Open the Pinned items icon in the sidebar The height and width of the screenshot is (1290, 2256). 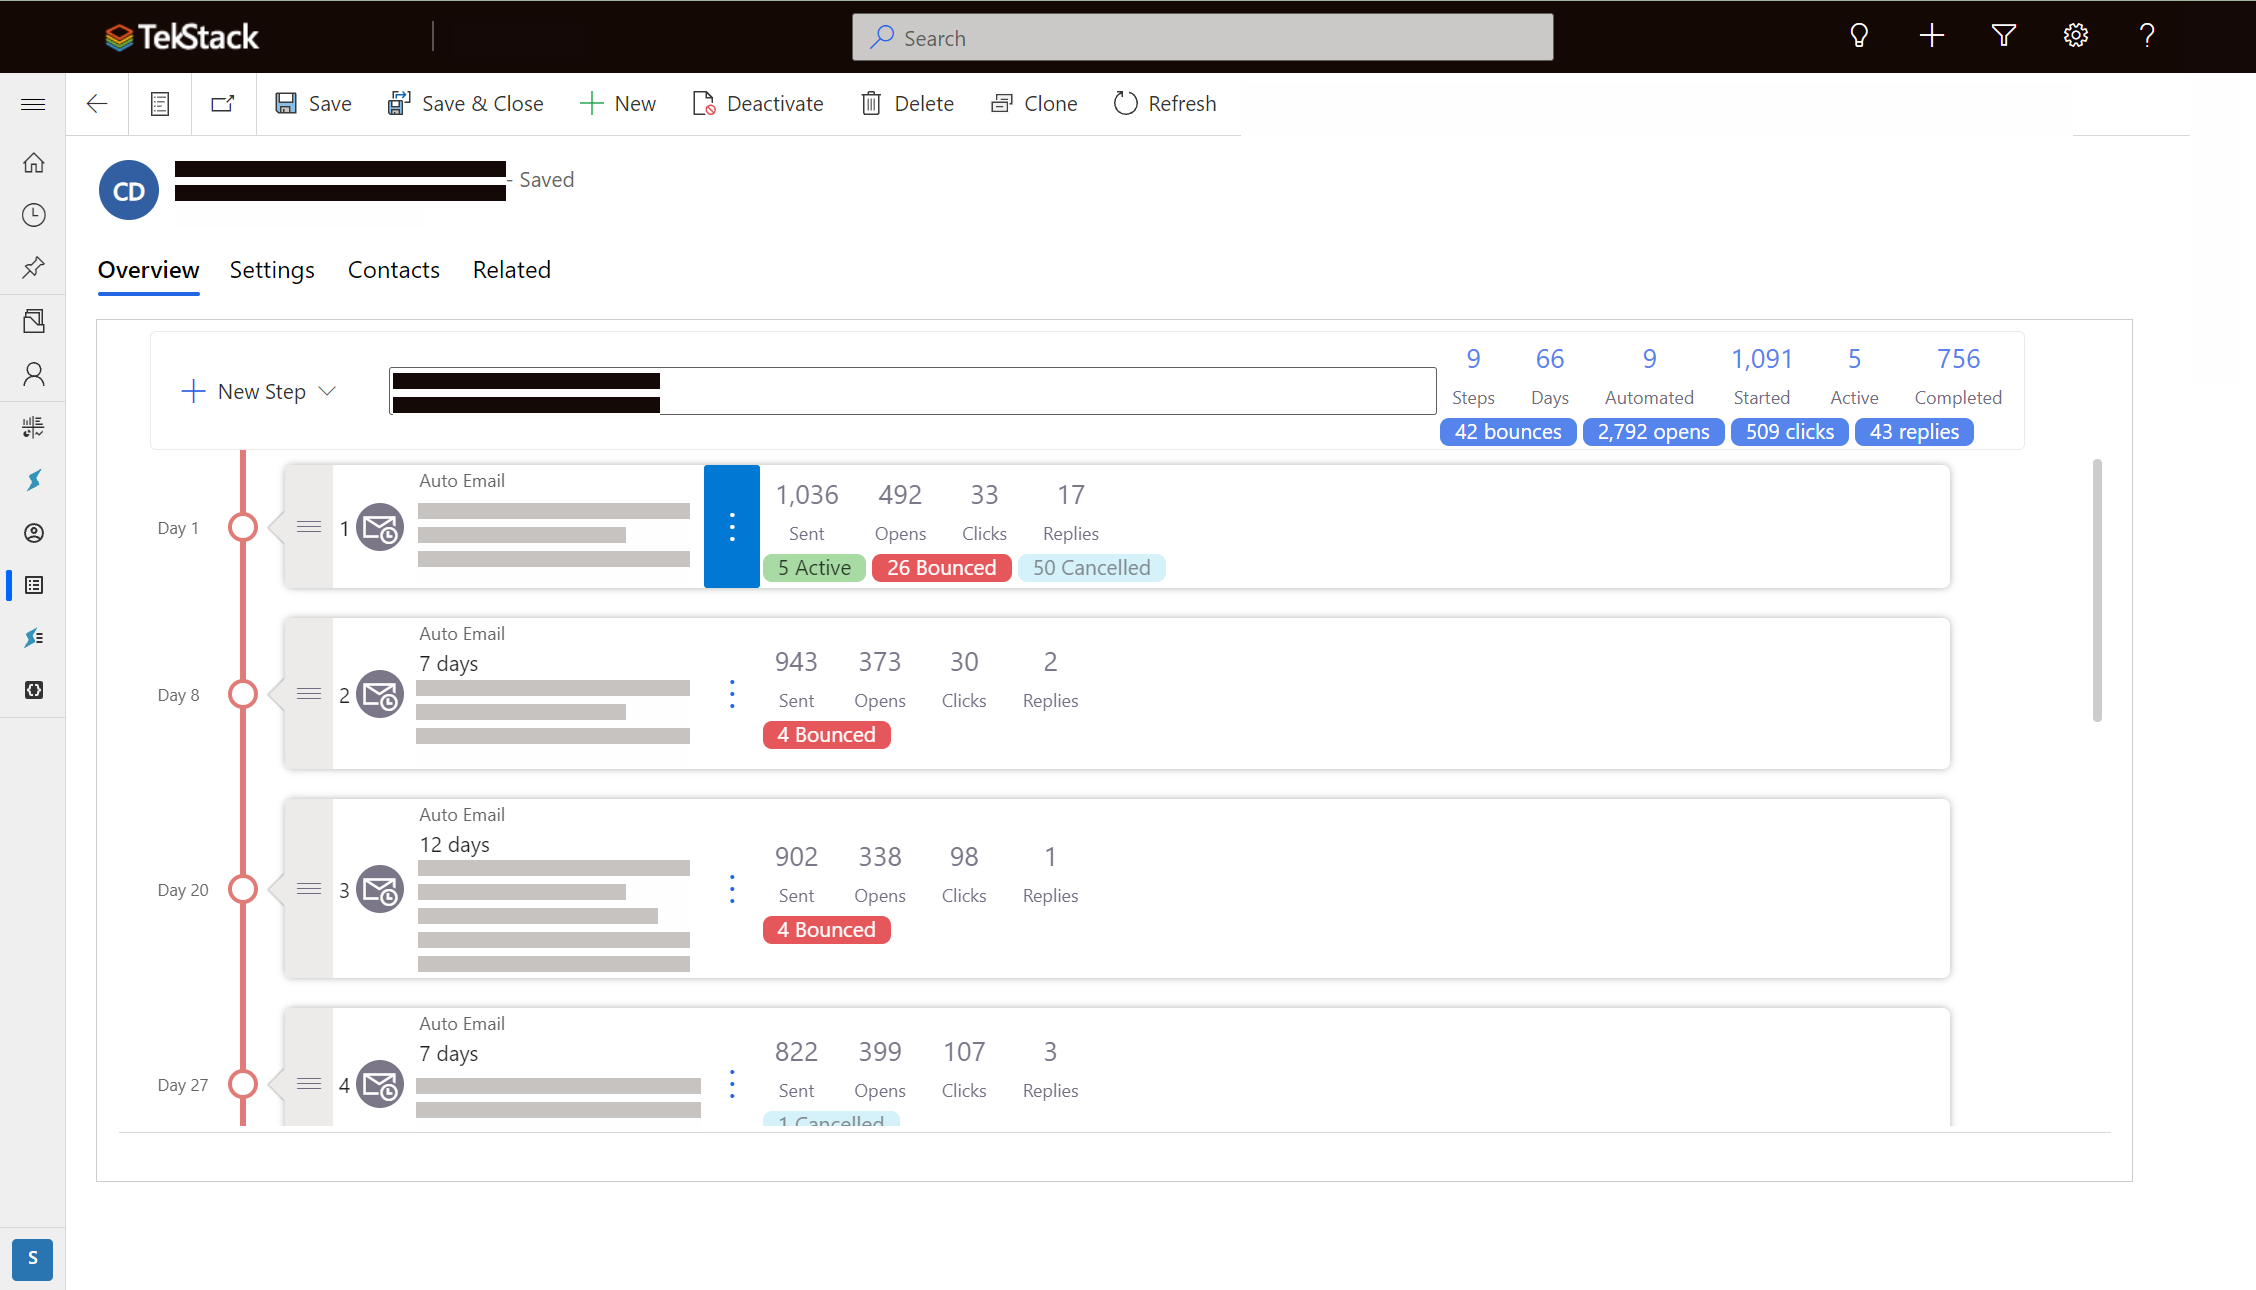click(34, 267)
